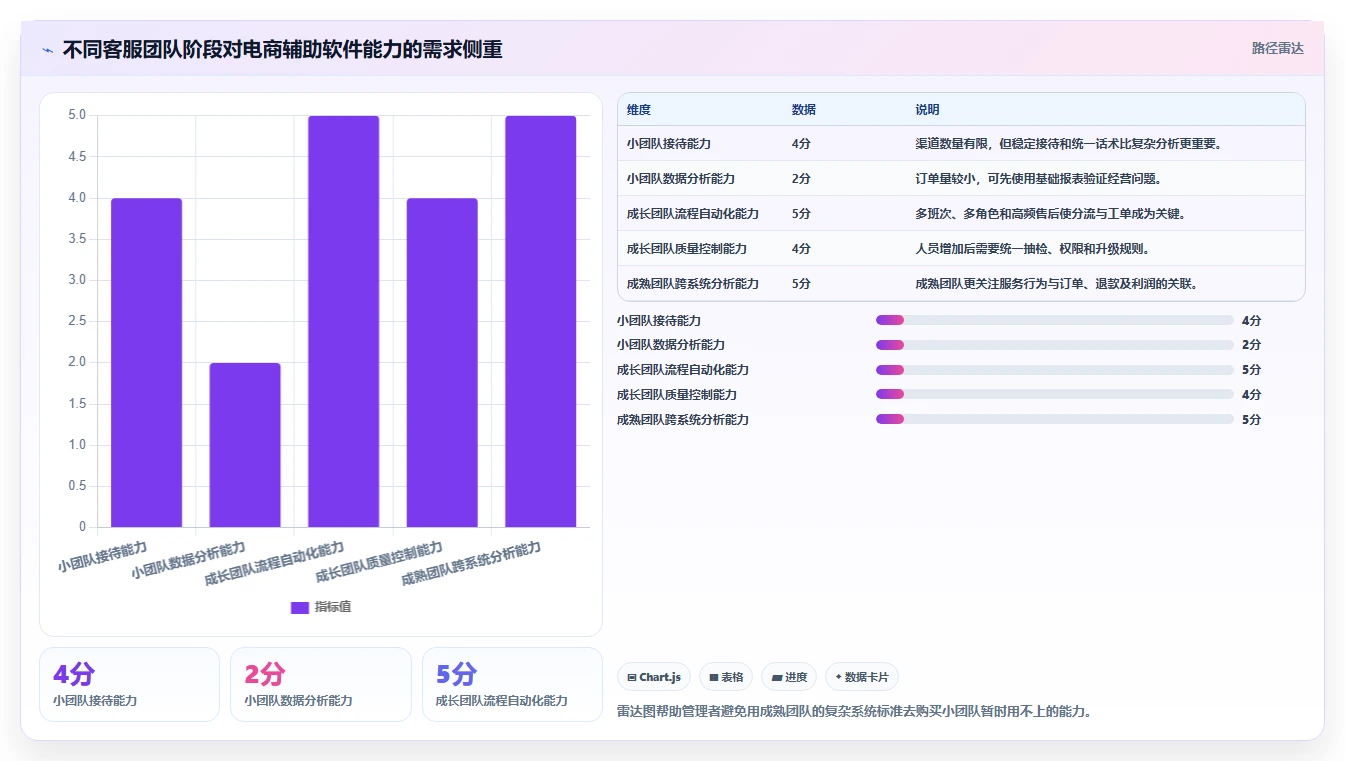Image resolution: width=1345 pixels, height=761 pixels.
Task: Click the description 人员增加后需要统一抽检、权限和升级规则。
Action: click(1032, 249)
